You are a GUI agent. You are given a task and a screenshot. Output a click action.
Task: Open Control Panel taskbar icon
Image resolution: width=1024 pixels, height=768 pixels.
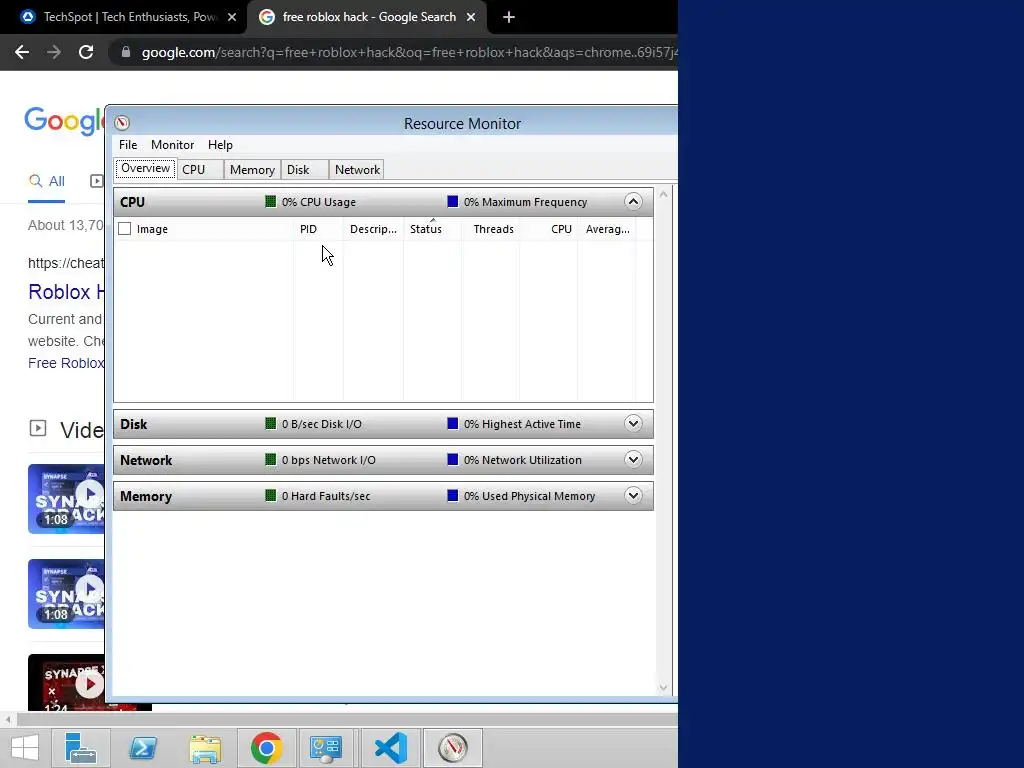326,748
